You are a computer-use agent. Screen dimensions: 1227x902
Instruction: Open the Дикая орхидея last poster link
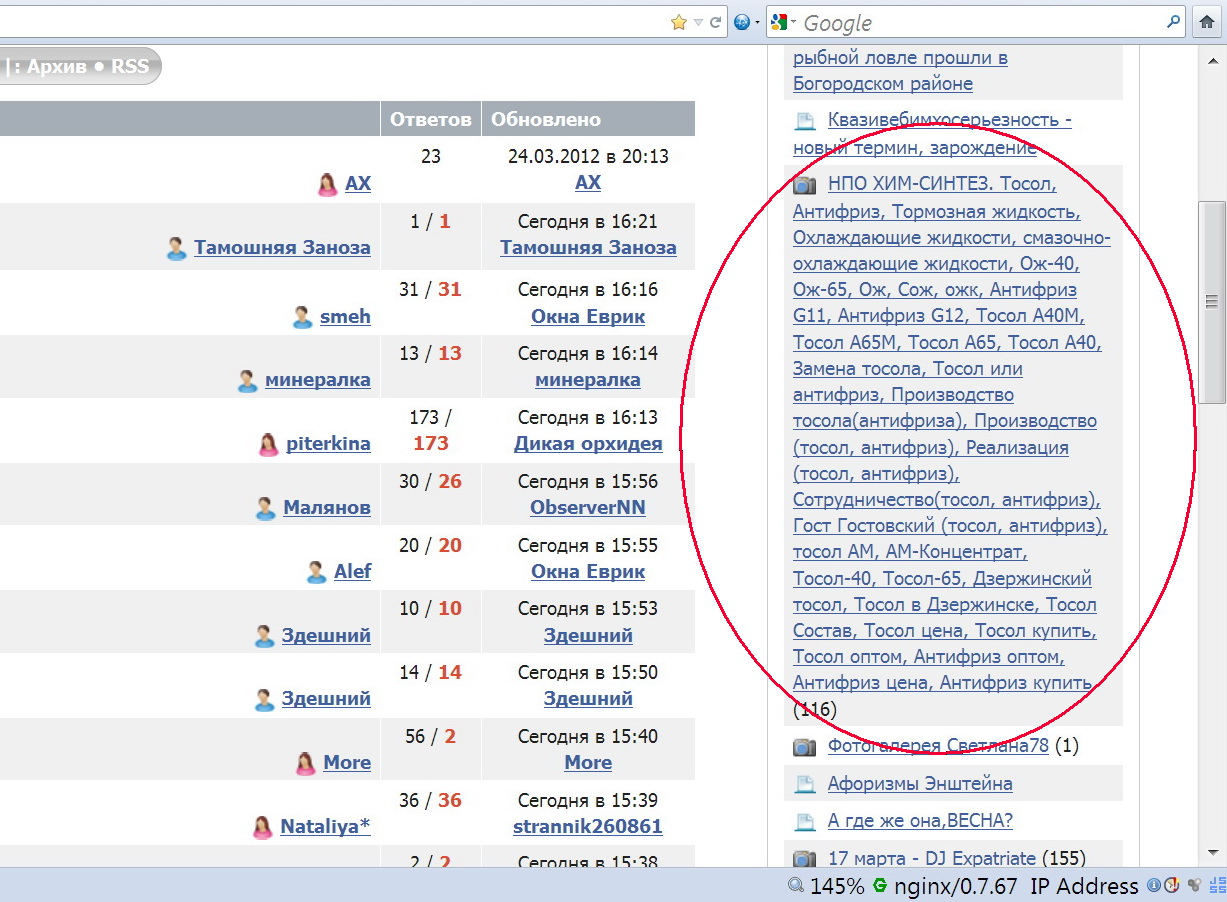[588, 444]
